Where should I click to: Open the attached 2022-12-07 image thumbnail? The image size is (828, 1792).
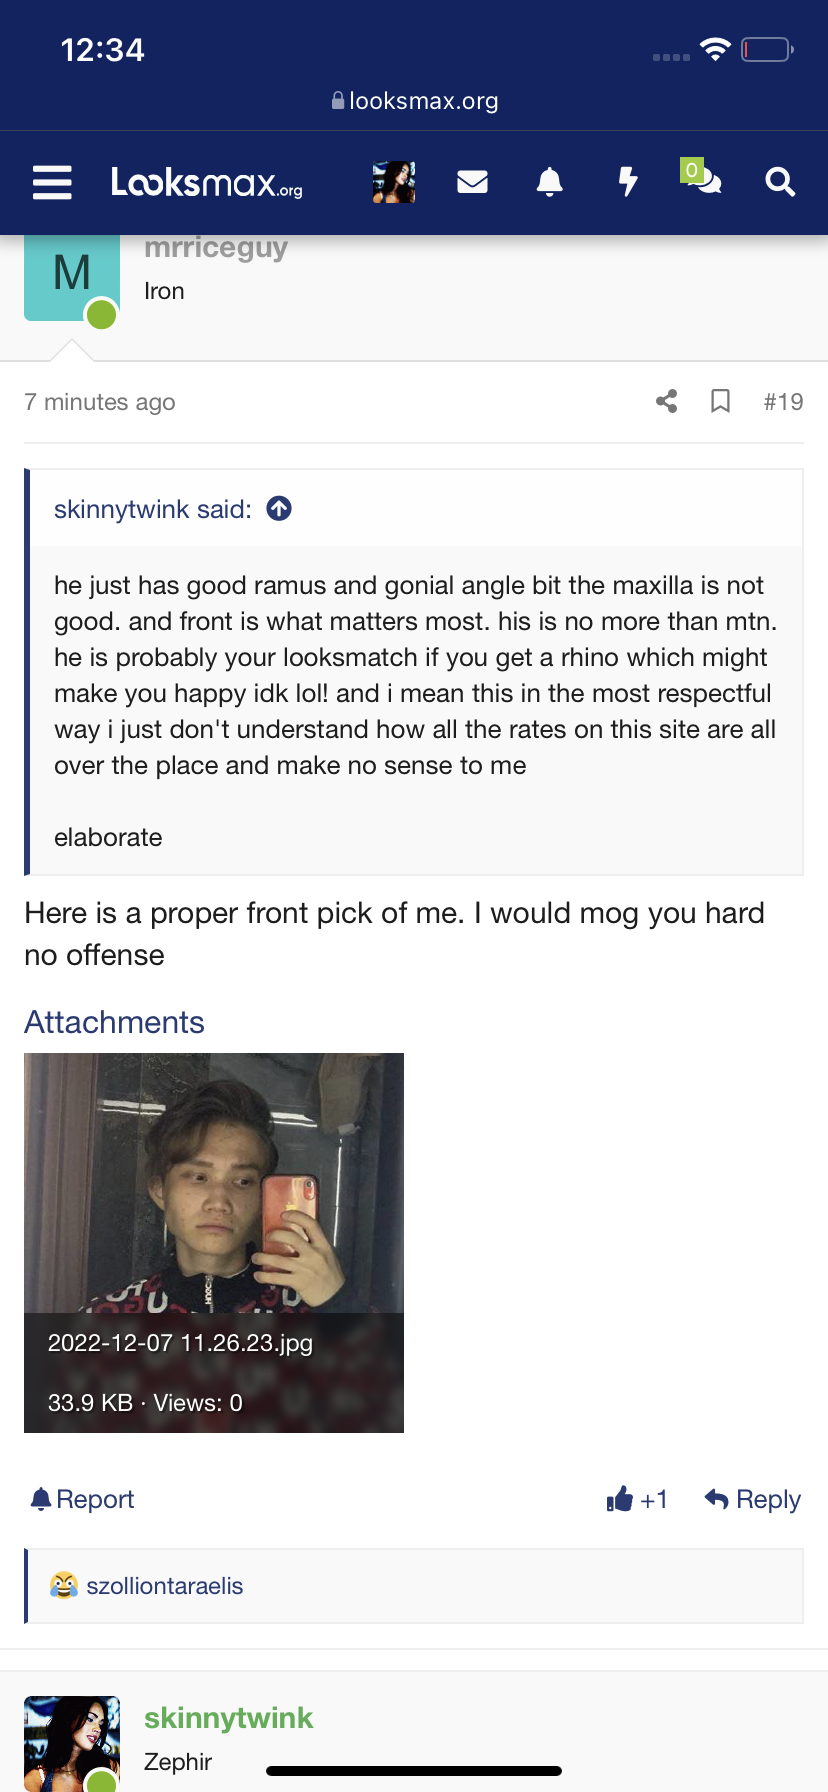click(214, 1243)
